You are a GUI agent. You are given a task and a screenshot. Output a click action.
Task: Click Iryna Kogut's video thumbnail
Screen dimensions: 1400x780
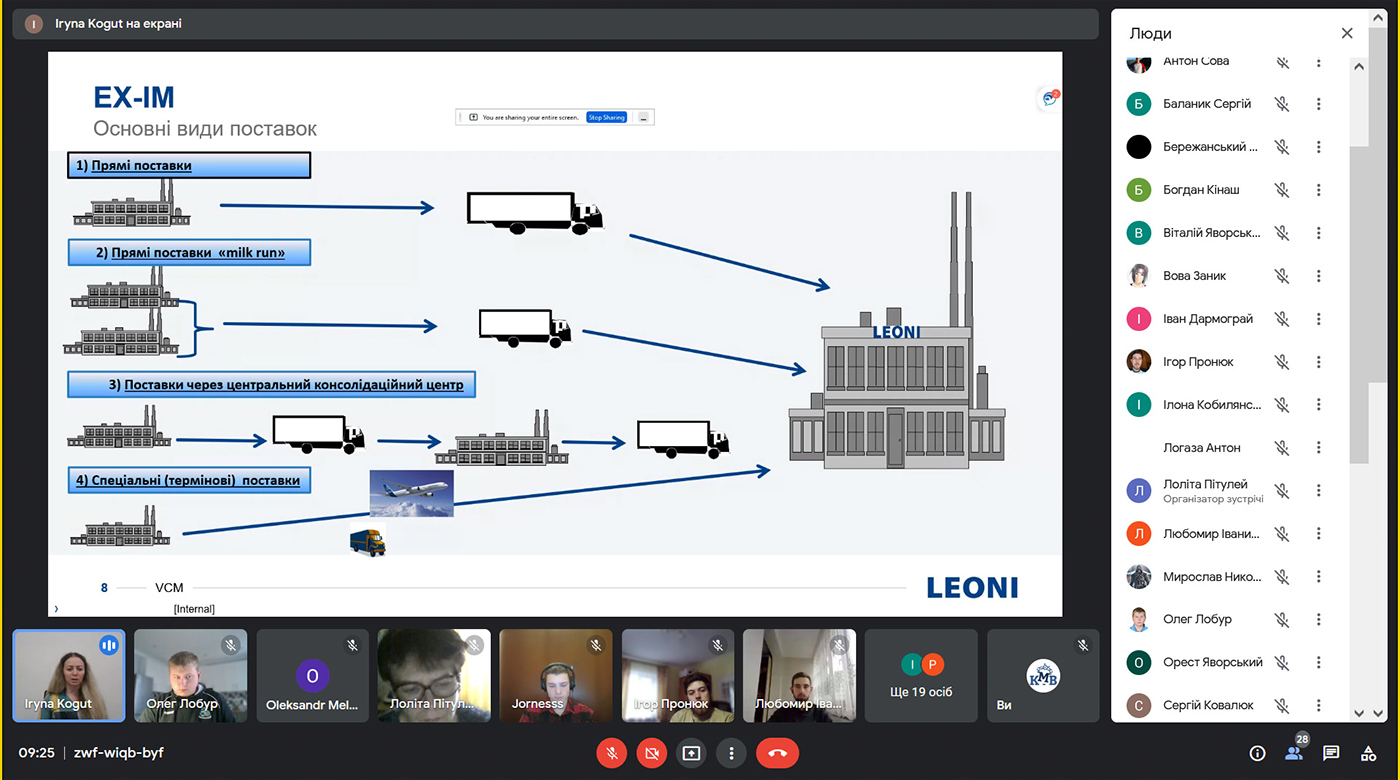(x=69, y=676)
